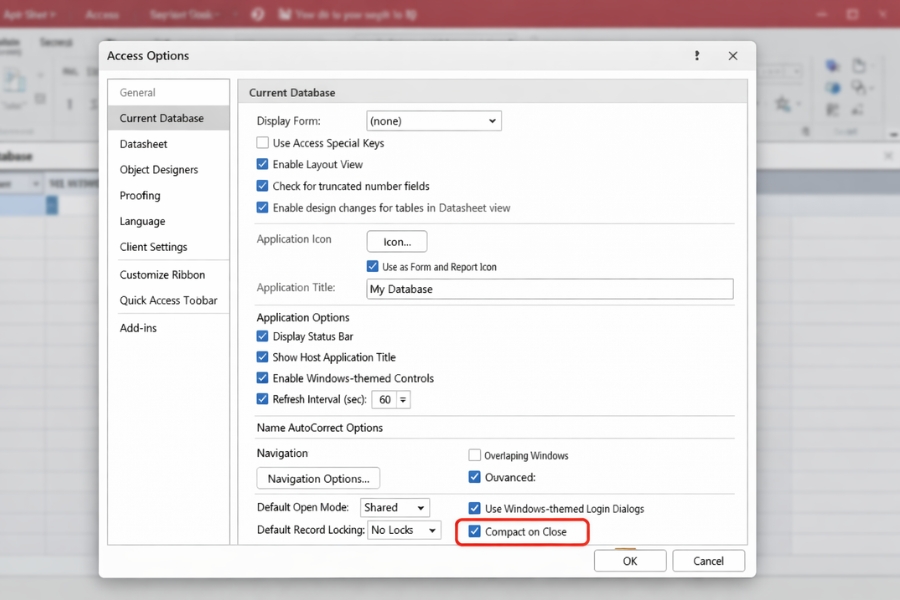Screen dimensions: 900x600
Task: Click the Icon... browse button
Action: pos(397,241)
